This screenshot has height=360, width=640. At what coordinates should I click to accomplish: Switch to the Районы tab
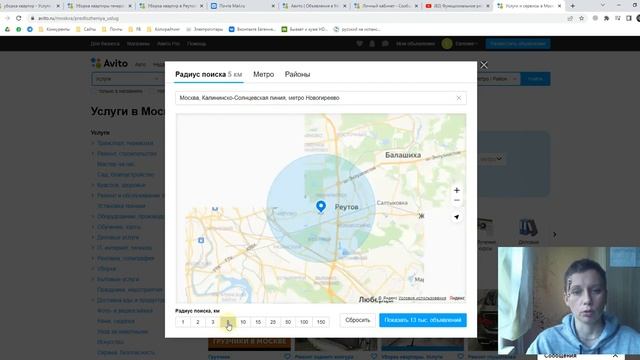(297, 74)
